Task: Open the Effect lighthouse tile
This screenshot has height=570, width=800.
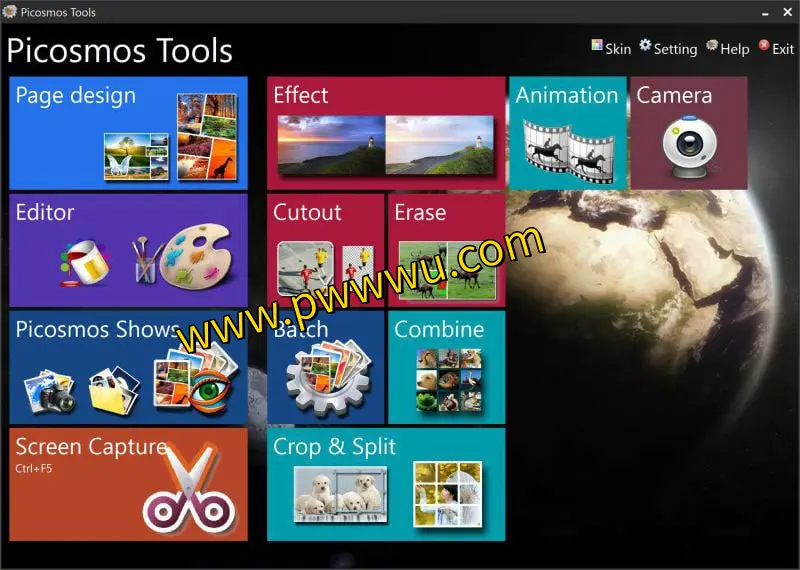Action: click(x=387, y=133)
